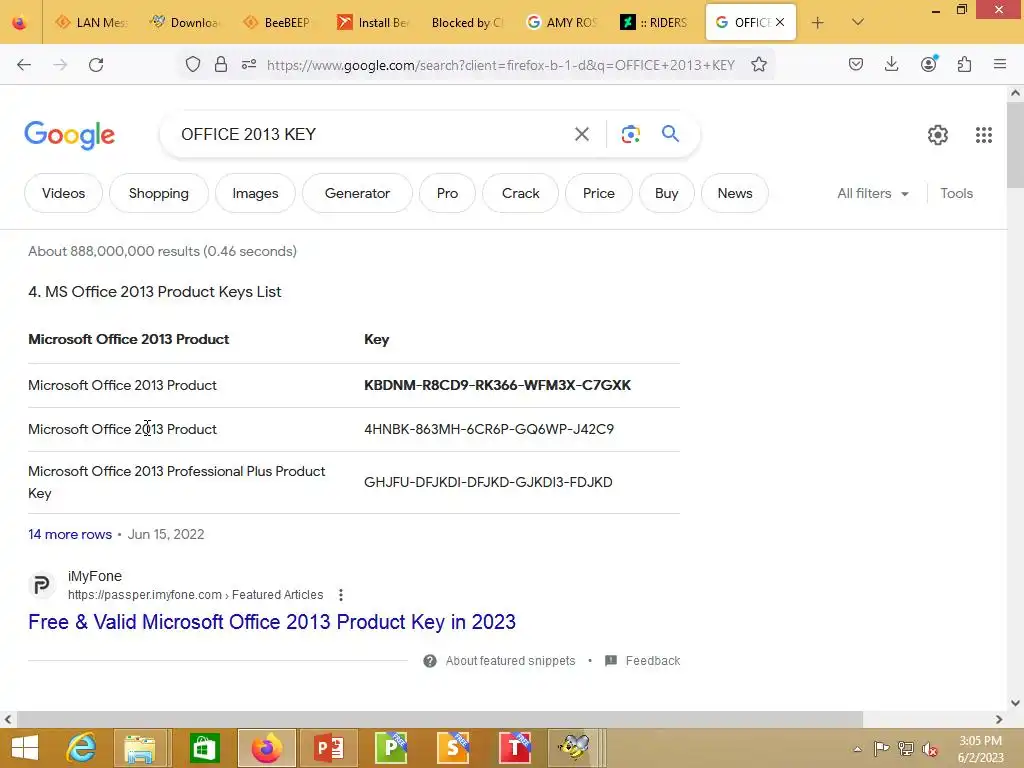
Task: Switch to the Install Bee tab
Action: [373, 22]
